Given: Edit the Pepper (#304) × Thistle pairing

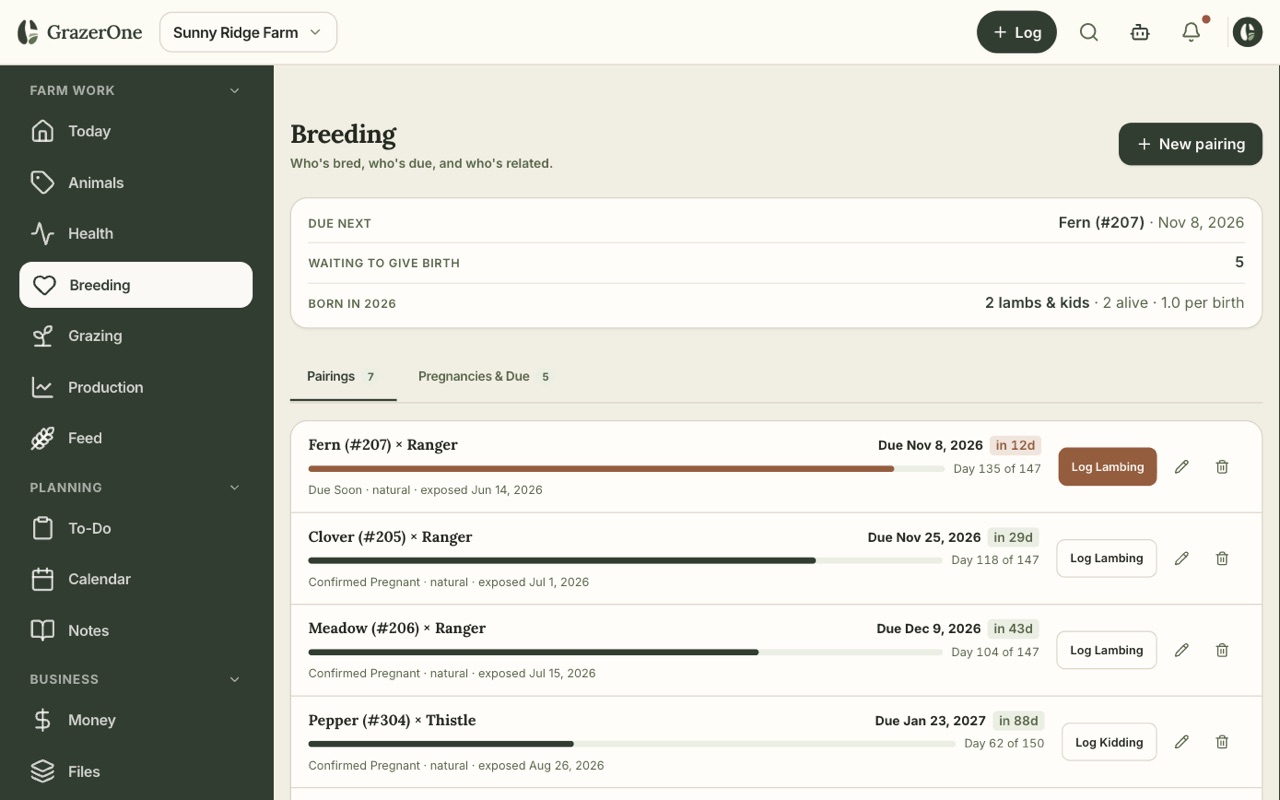Looking at the screenshot, I should 1182,742.
